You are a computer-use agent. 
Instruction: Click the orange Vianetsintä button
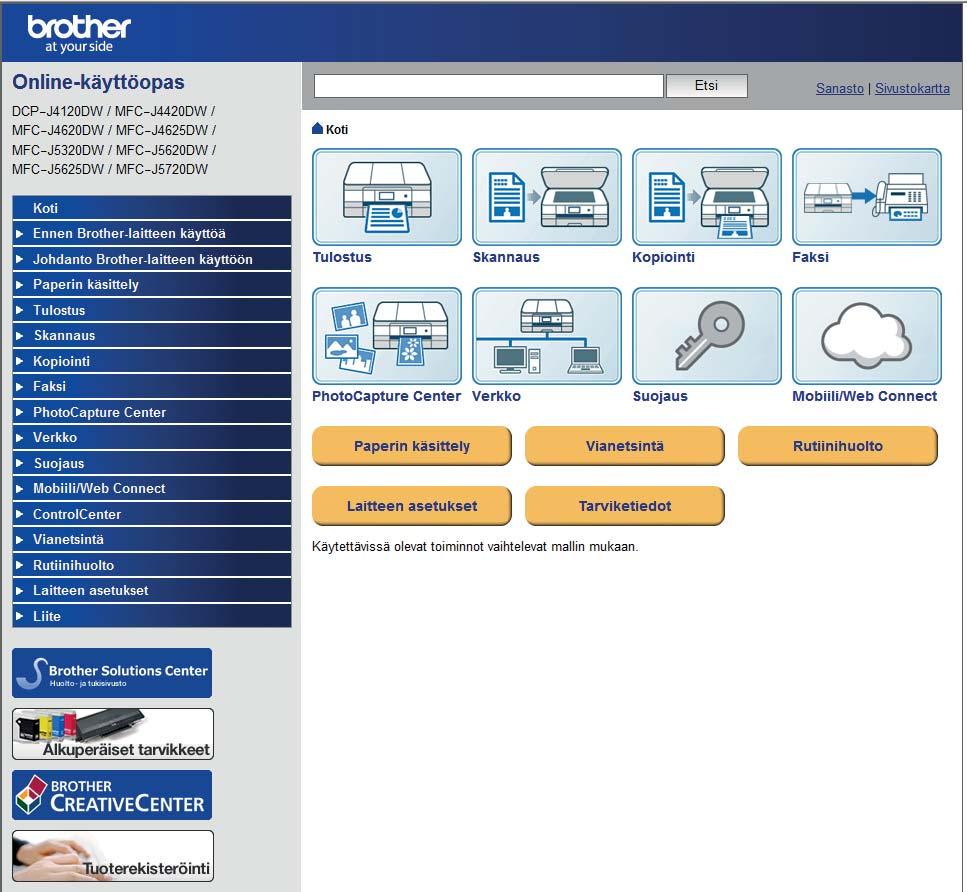(x=625, y=445)
